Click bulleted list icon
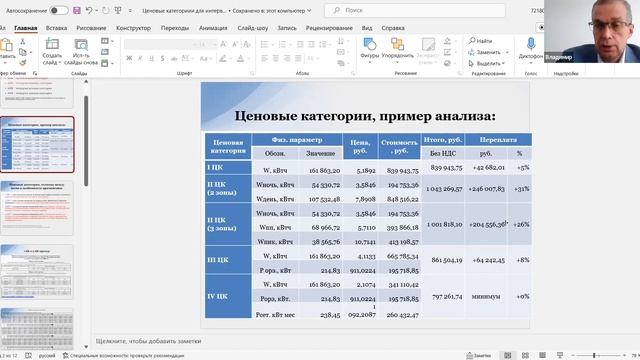640x360 pixels. tap(264, 44)
